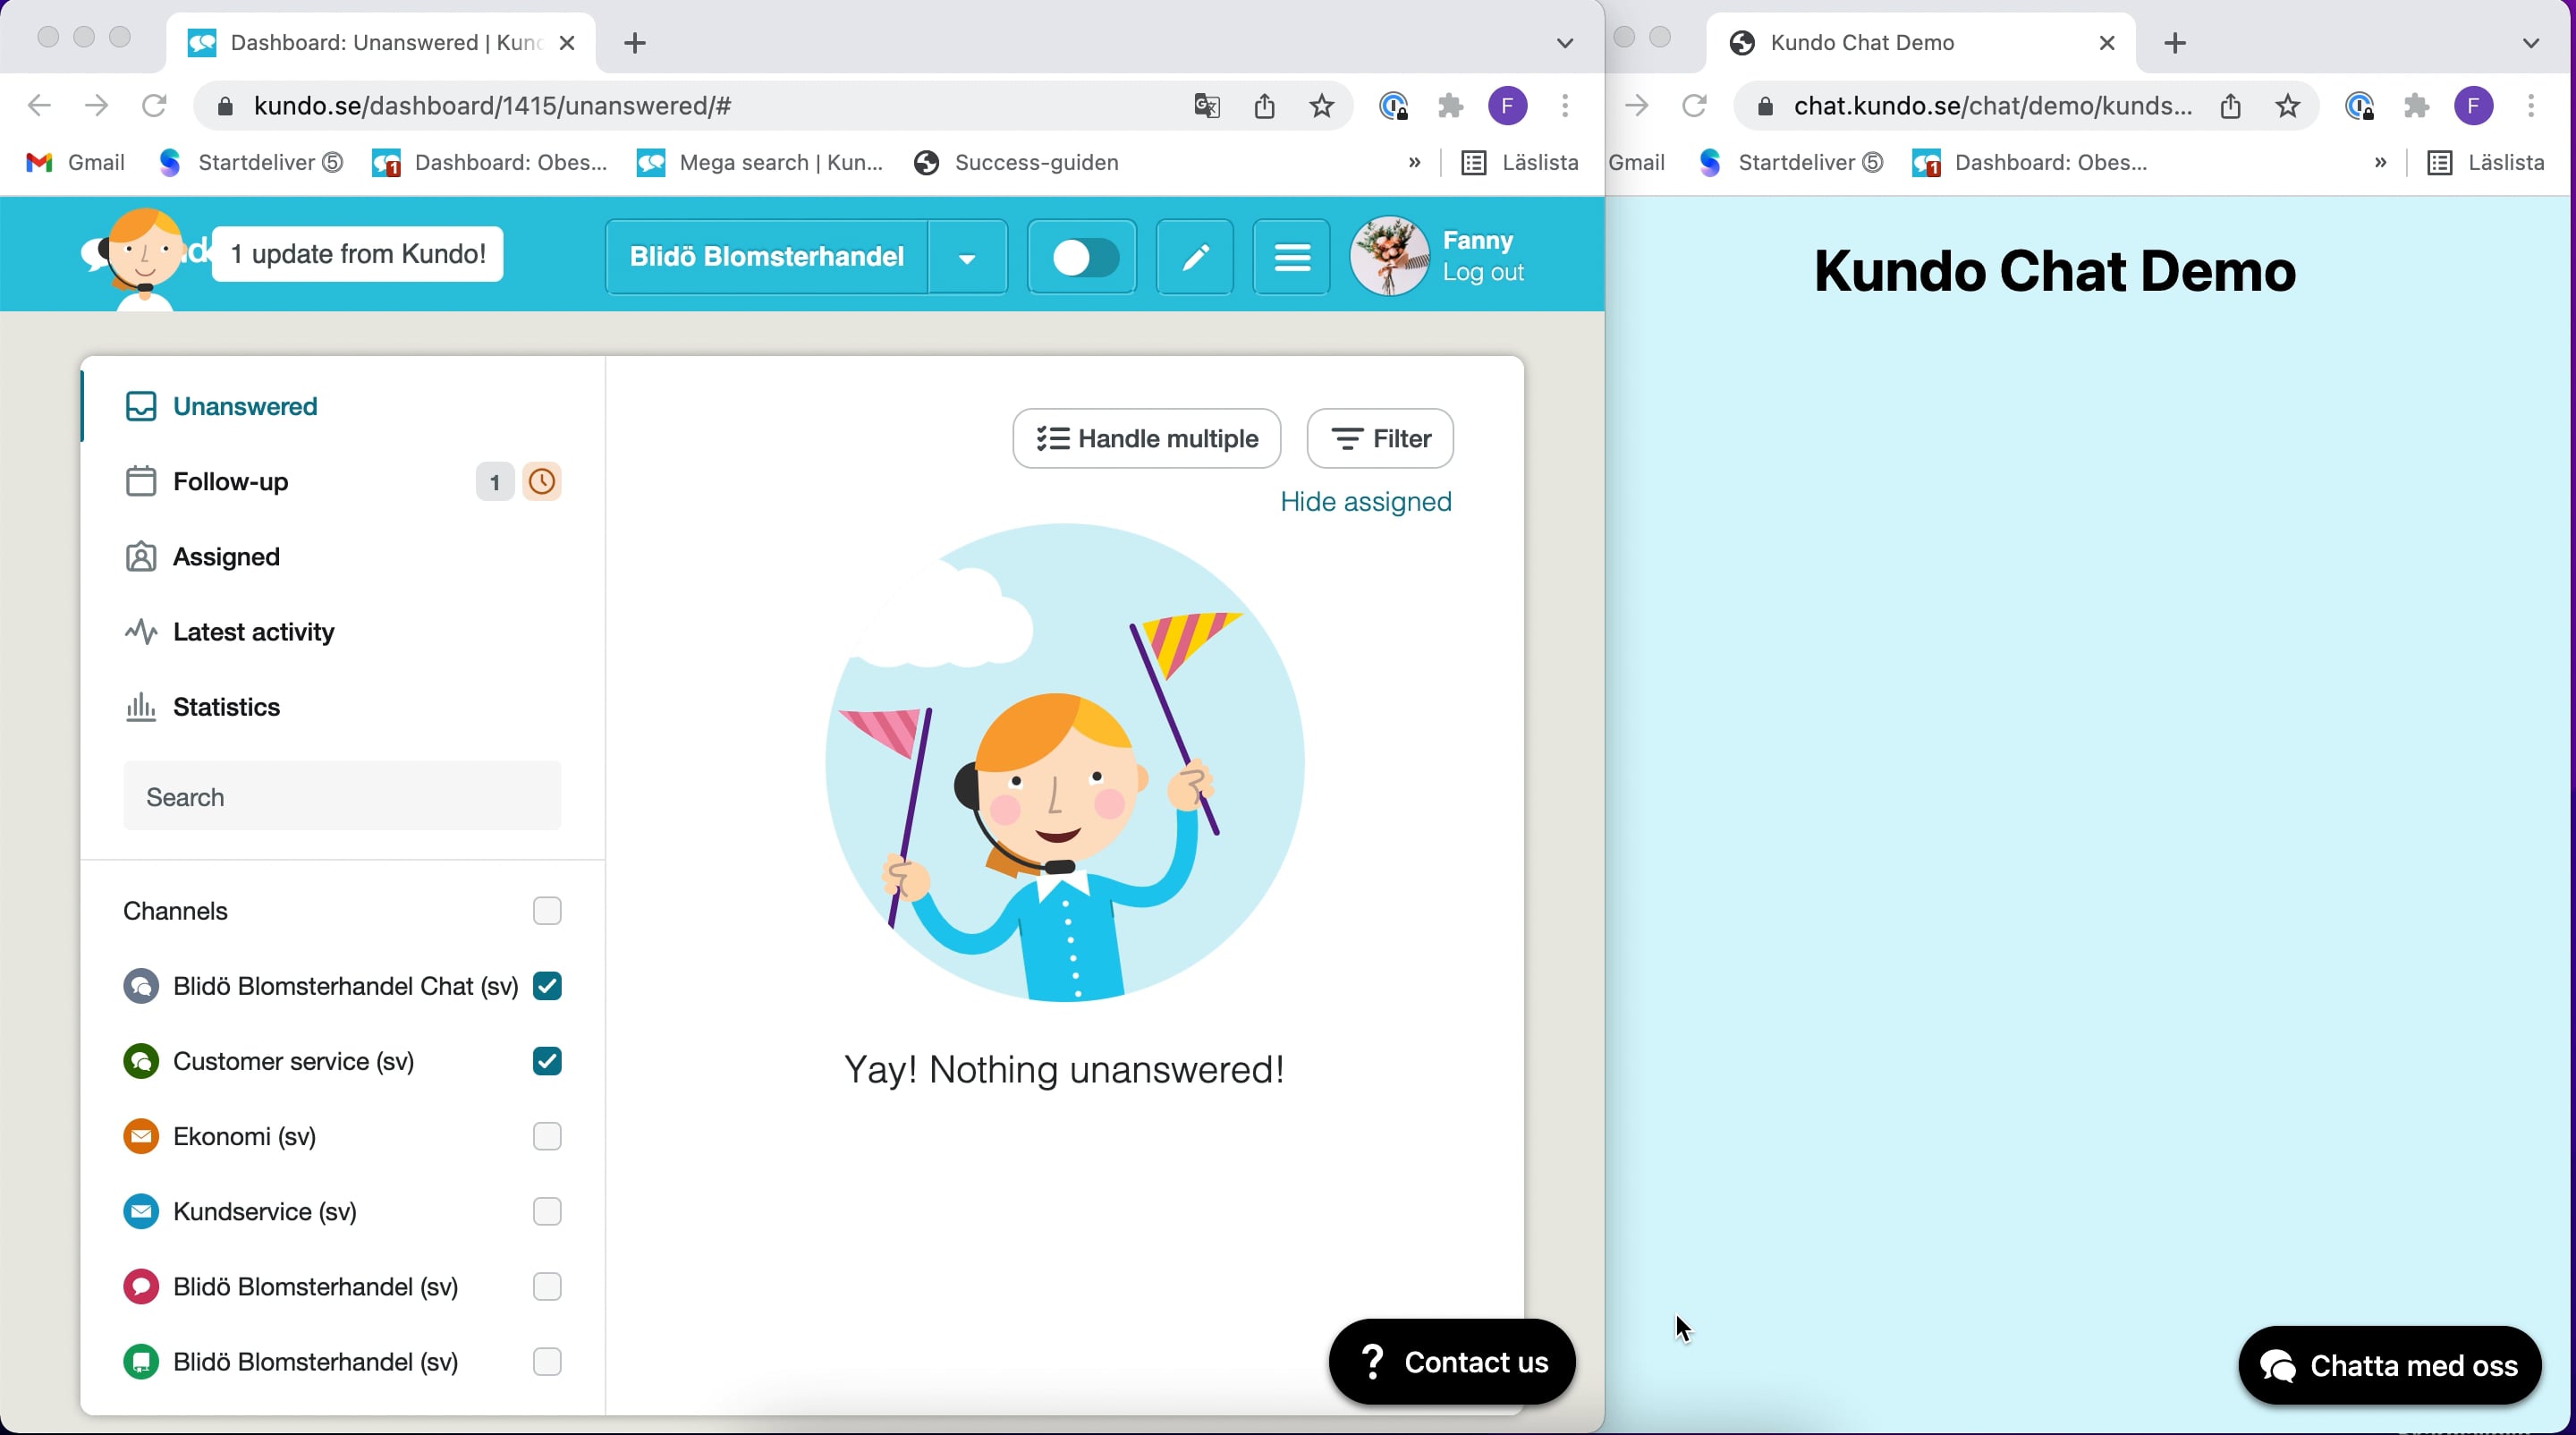Click the pencil edit icon in the header
This screenshot has width=2576, height=1435.
[x=1195, y=257]
